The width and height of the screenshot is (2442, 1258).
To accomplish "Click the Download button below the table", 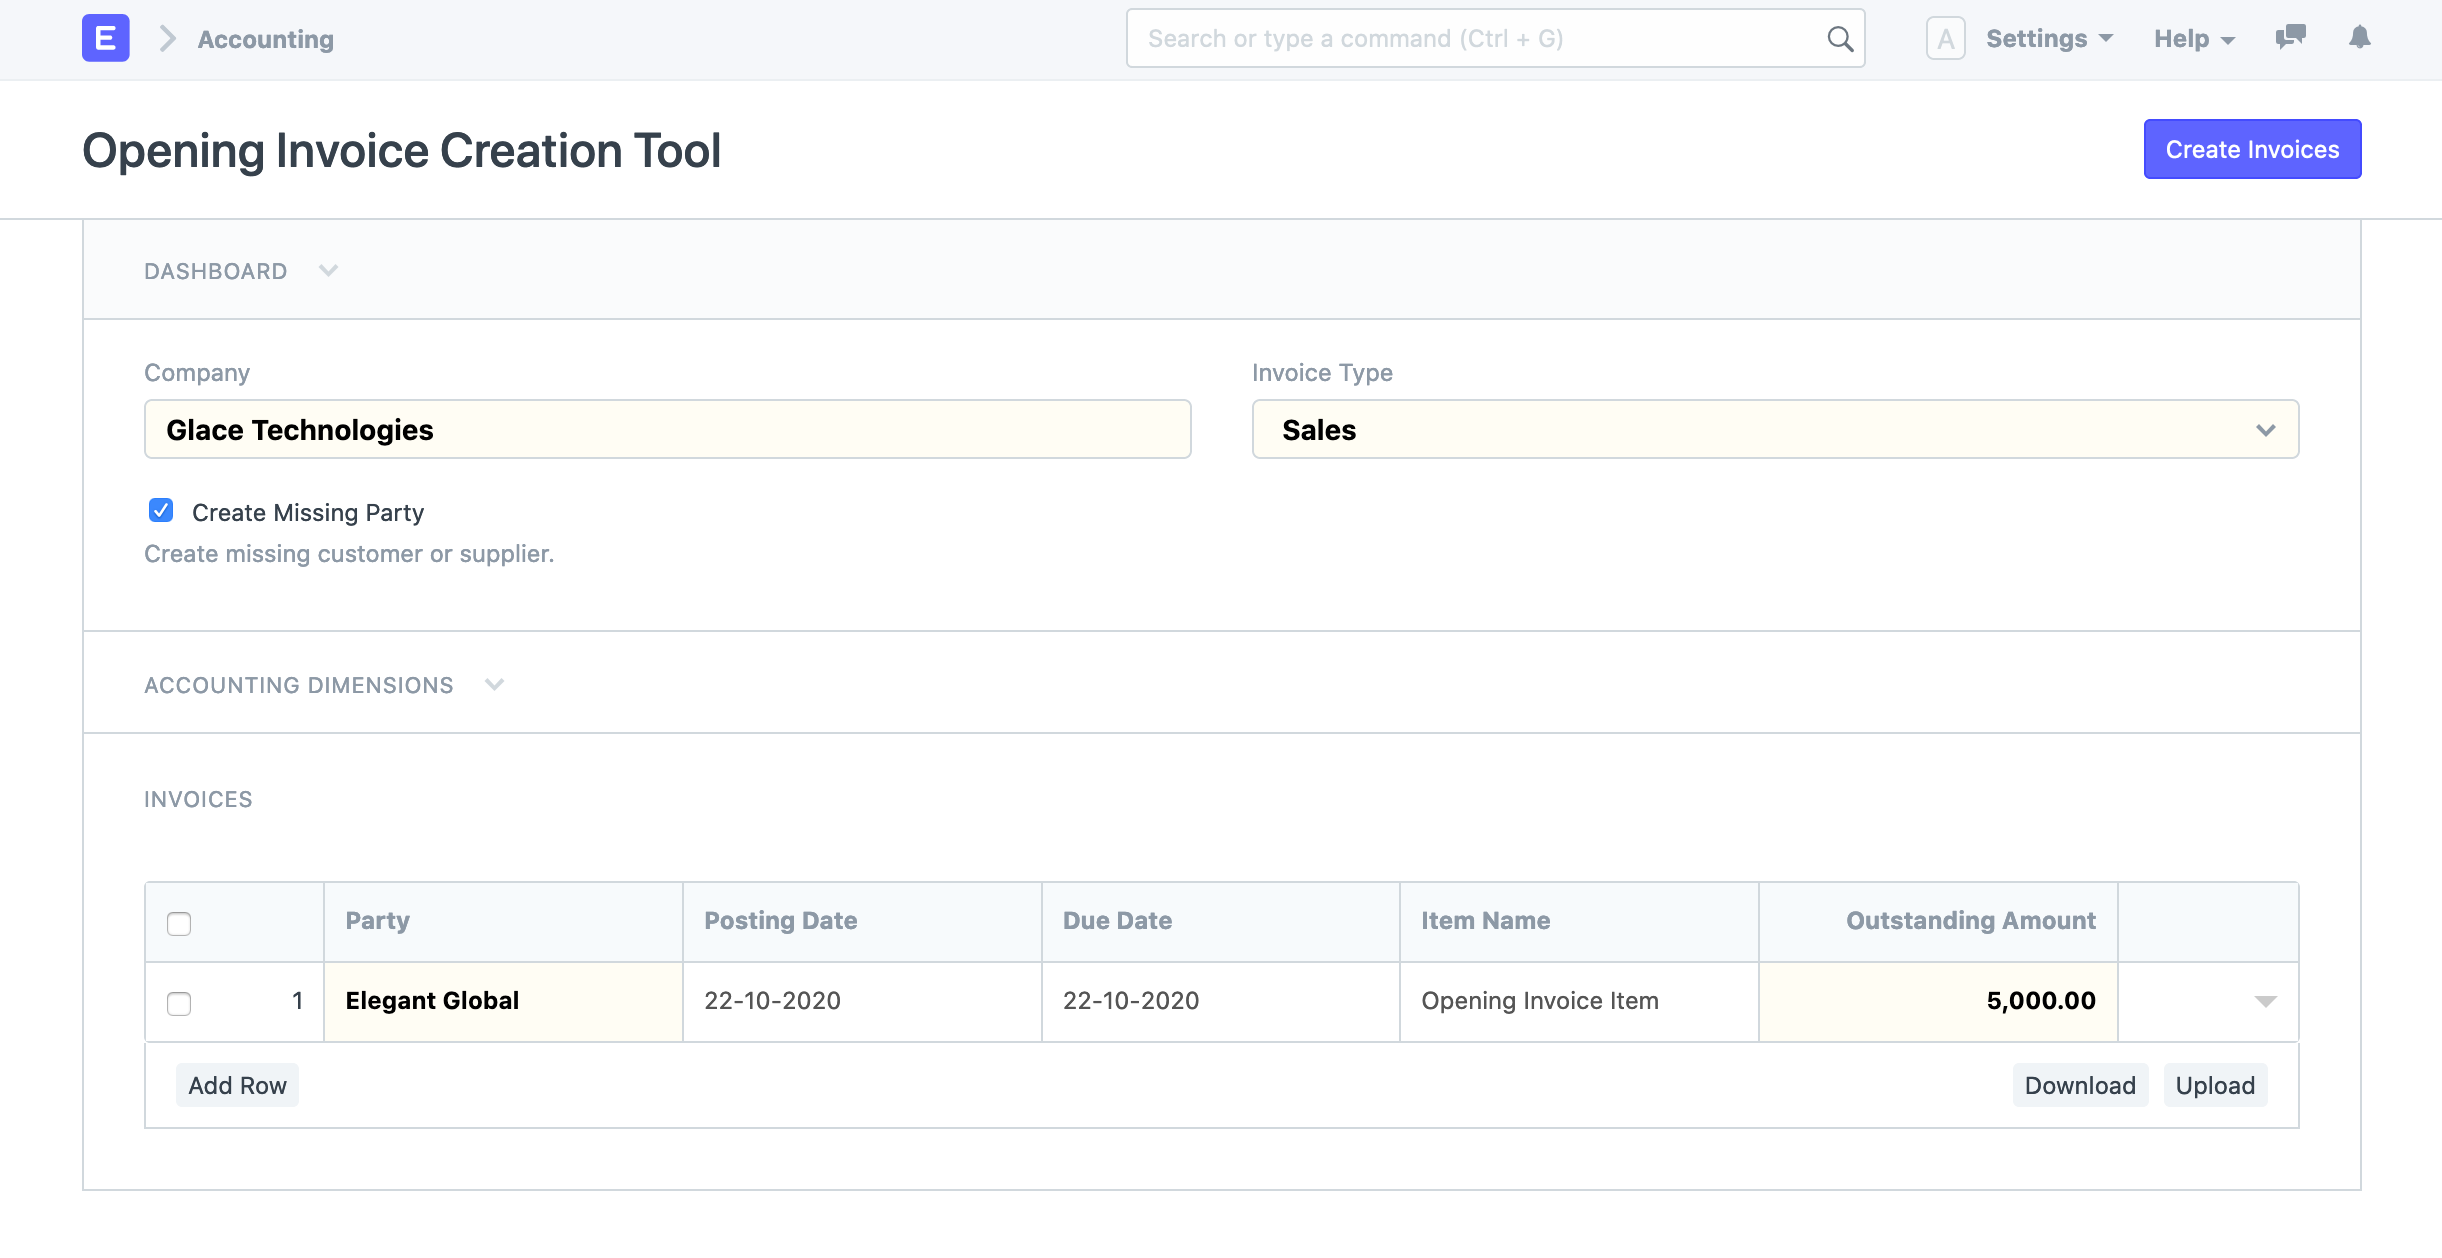I will click(x=2079, y=1084).
